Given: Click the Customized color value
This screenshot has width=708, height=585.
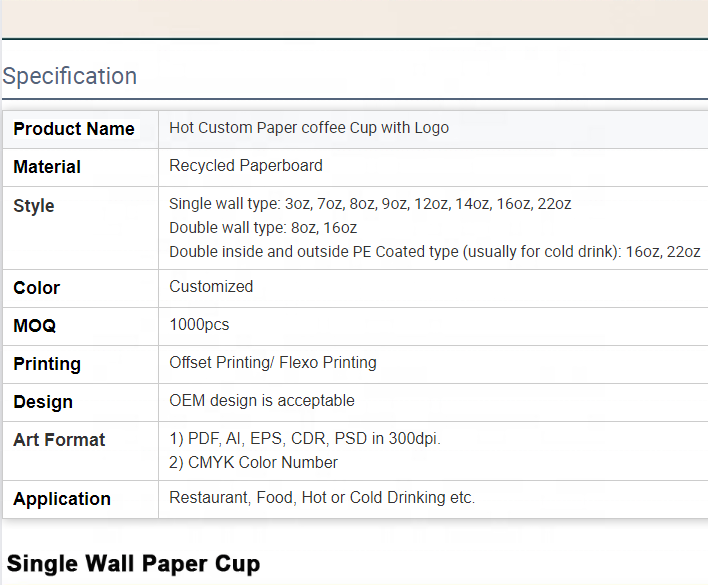Looking at the screenshot, I should 211,287.
